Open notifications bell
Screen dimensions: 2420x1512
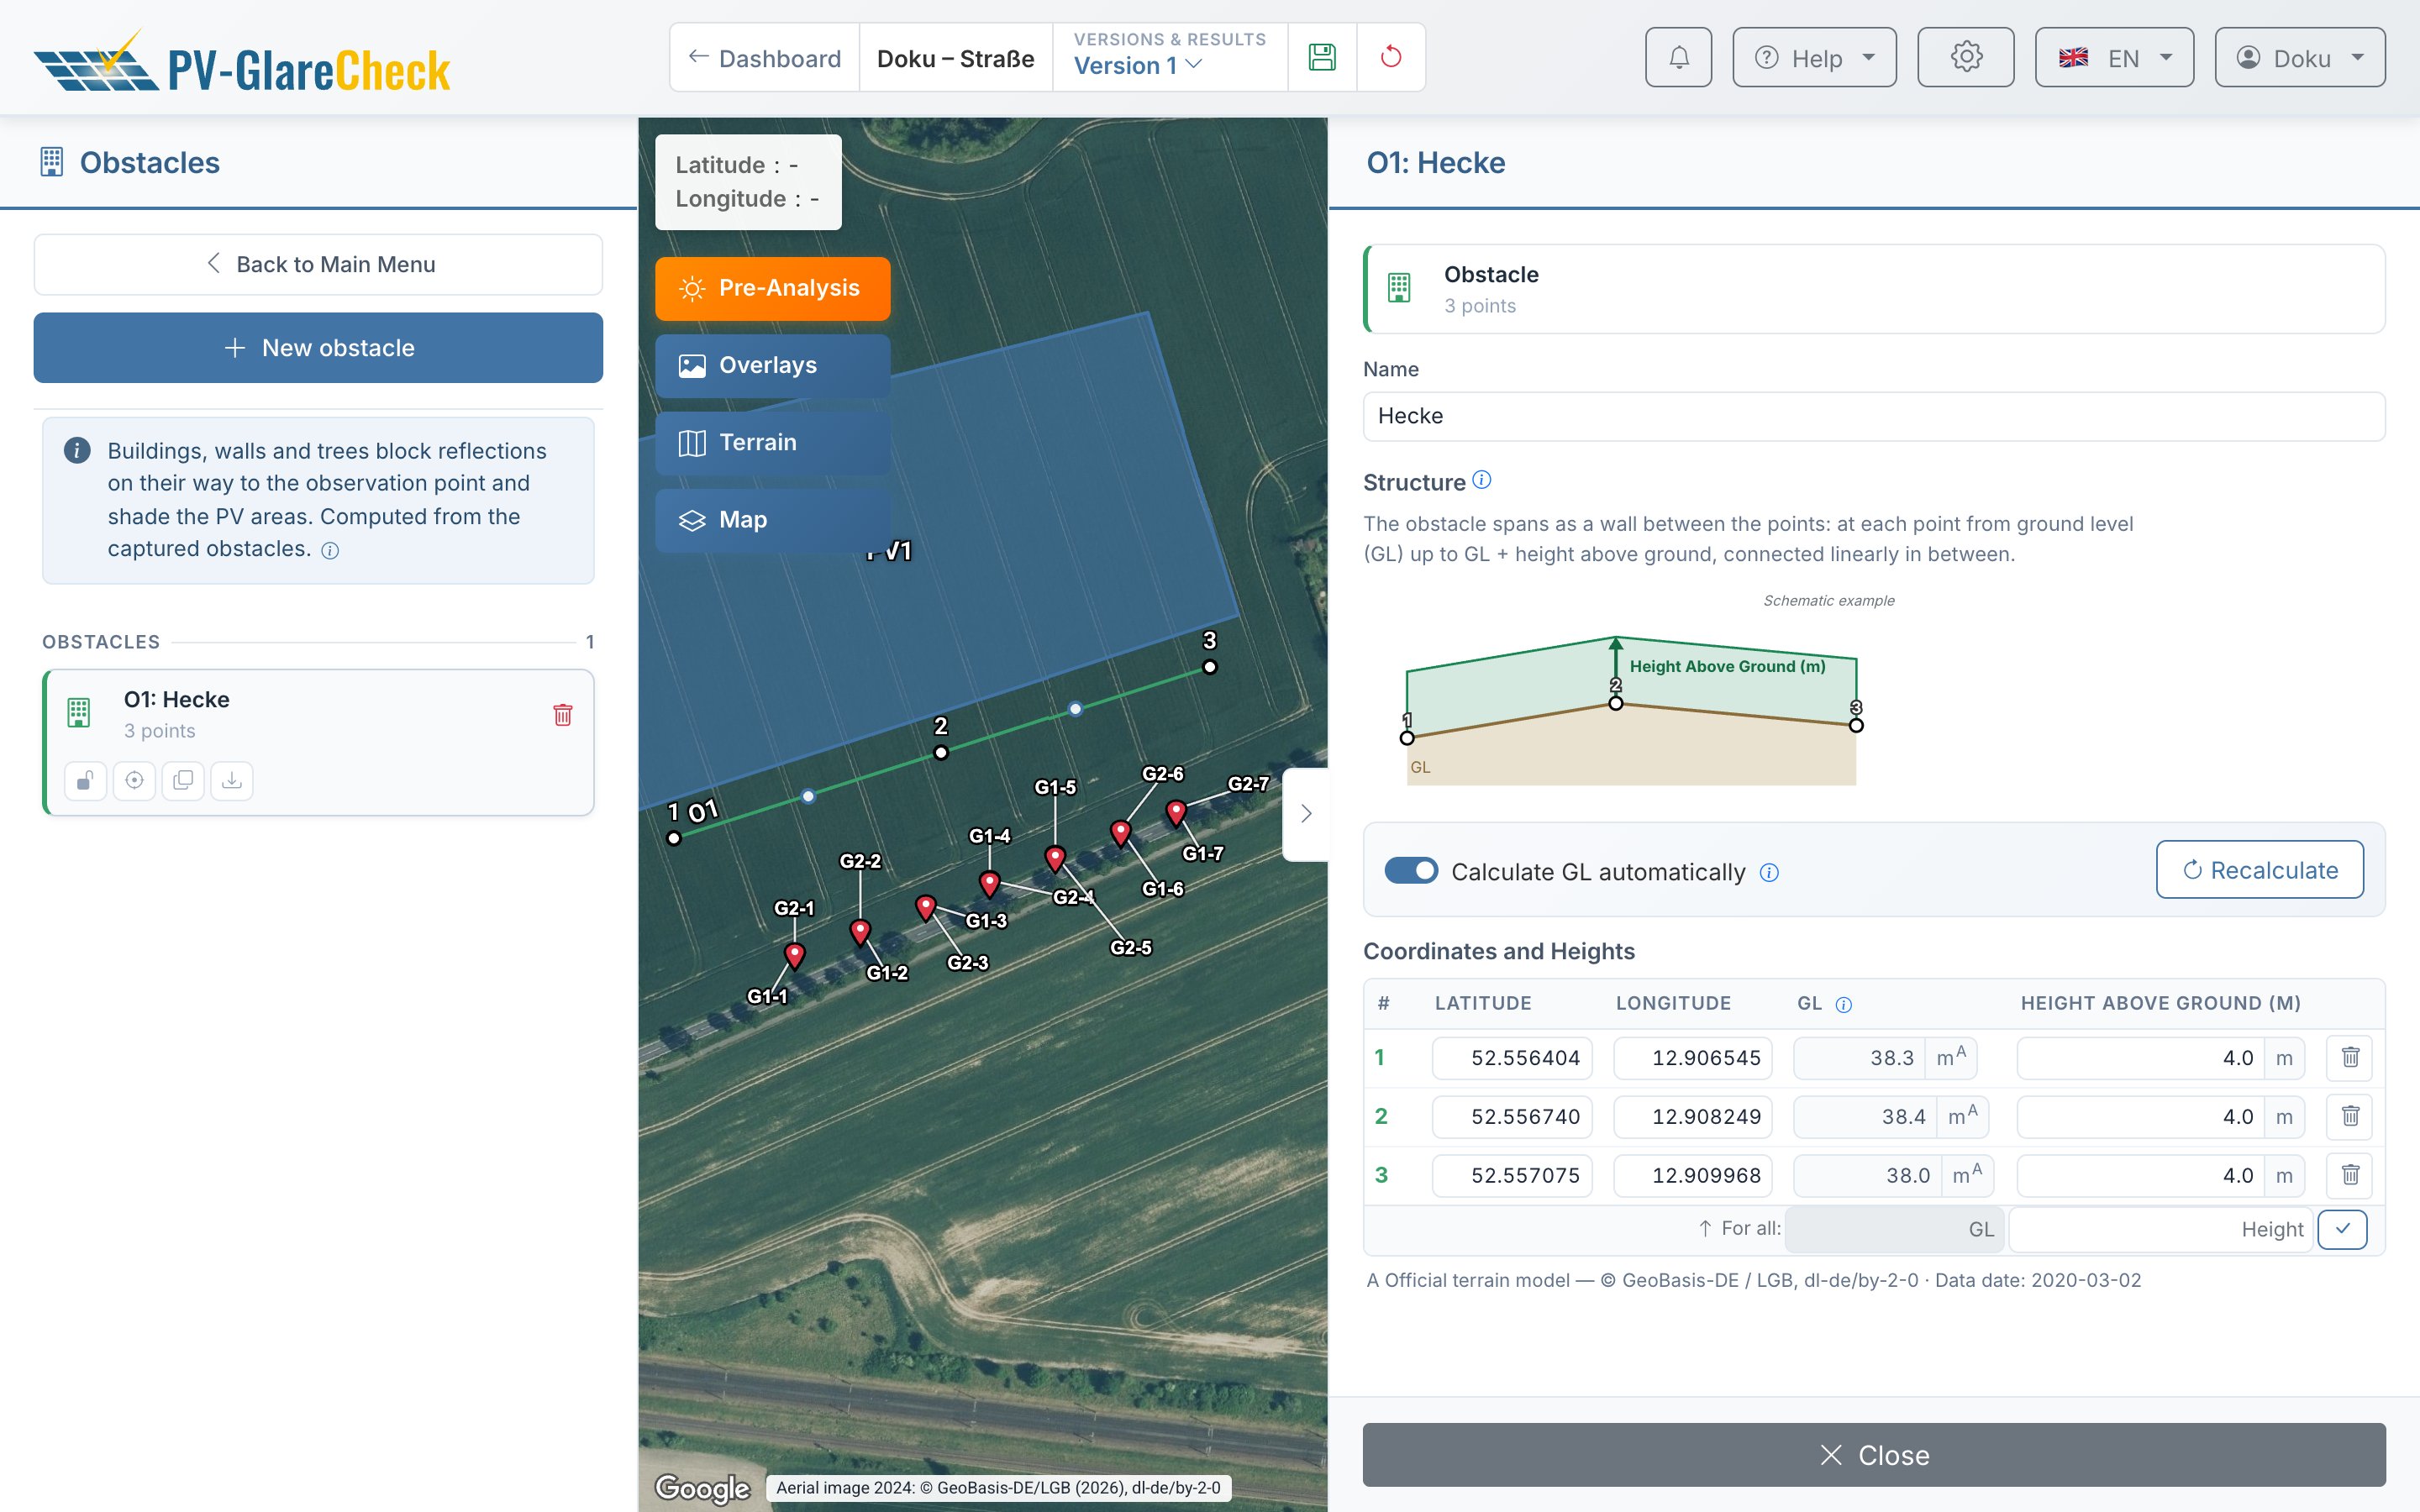point(1679,57)
